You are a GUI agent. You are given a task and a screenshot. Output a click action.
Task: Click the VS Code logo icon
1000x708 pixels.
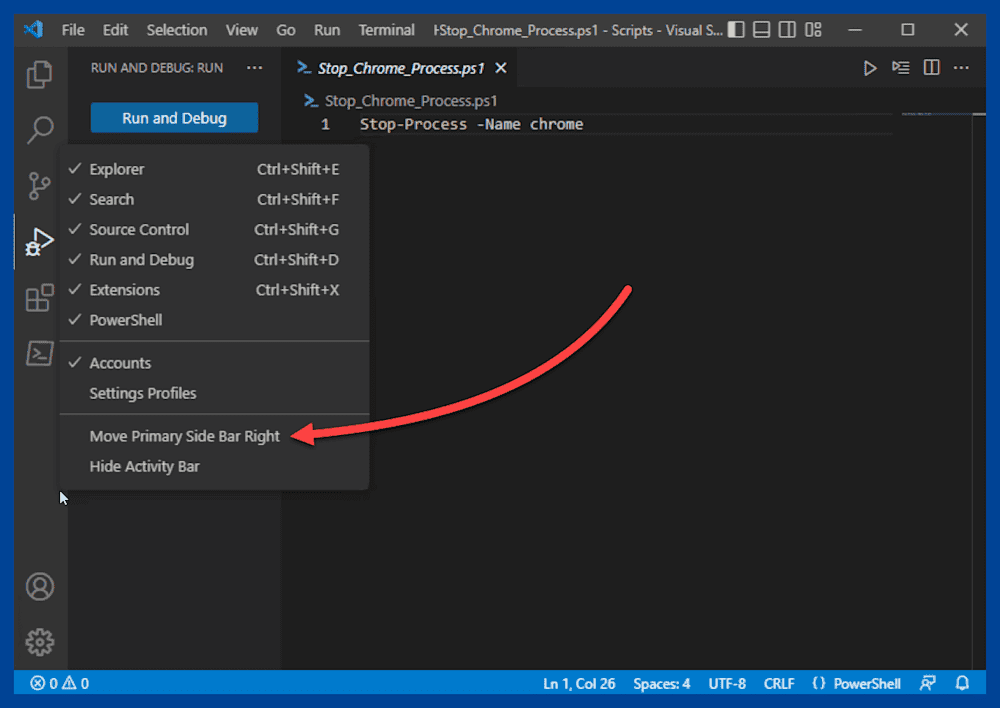(34, 29)
